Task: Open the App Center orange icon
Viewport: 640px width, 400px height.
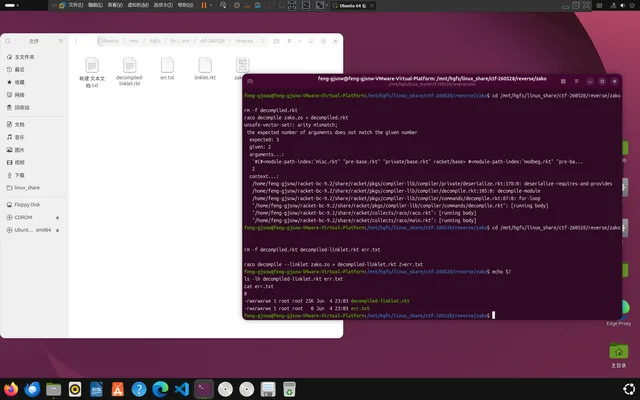Action: (x=118, y=389)
